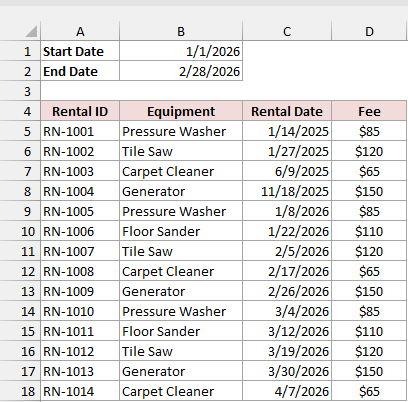
Task: Click Tile Saw in row 6
Action: pyautogui.click(x=181, y=151)
